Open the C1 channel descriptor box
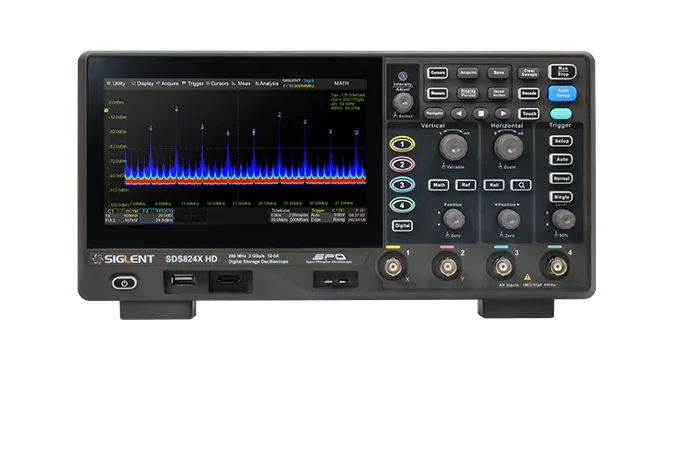Viewport: 675px width, 450px height. 122,216
